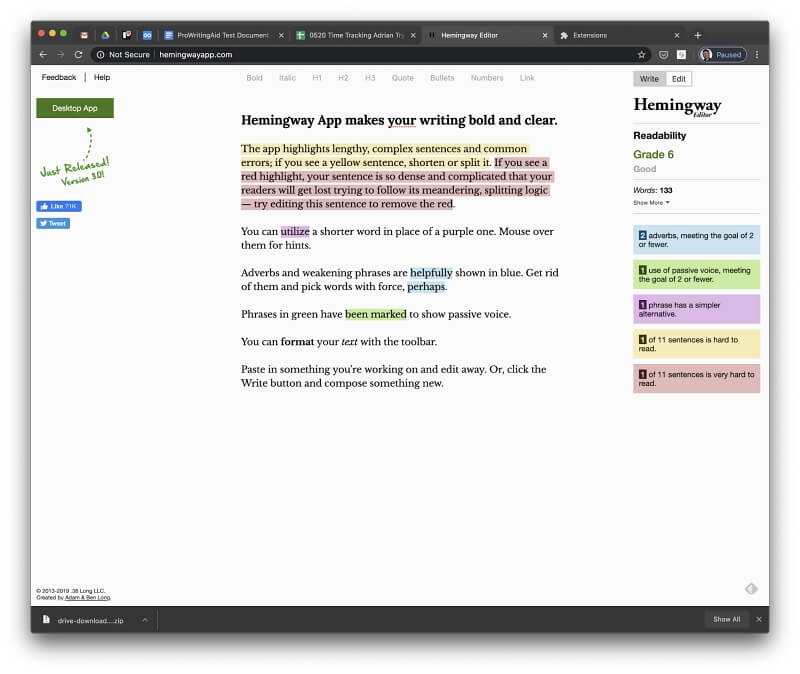The image size is (800, 674).
Task: Click the green passive voice summary box
Action: pyautogui.click(x=696, y=274)
